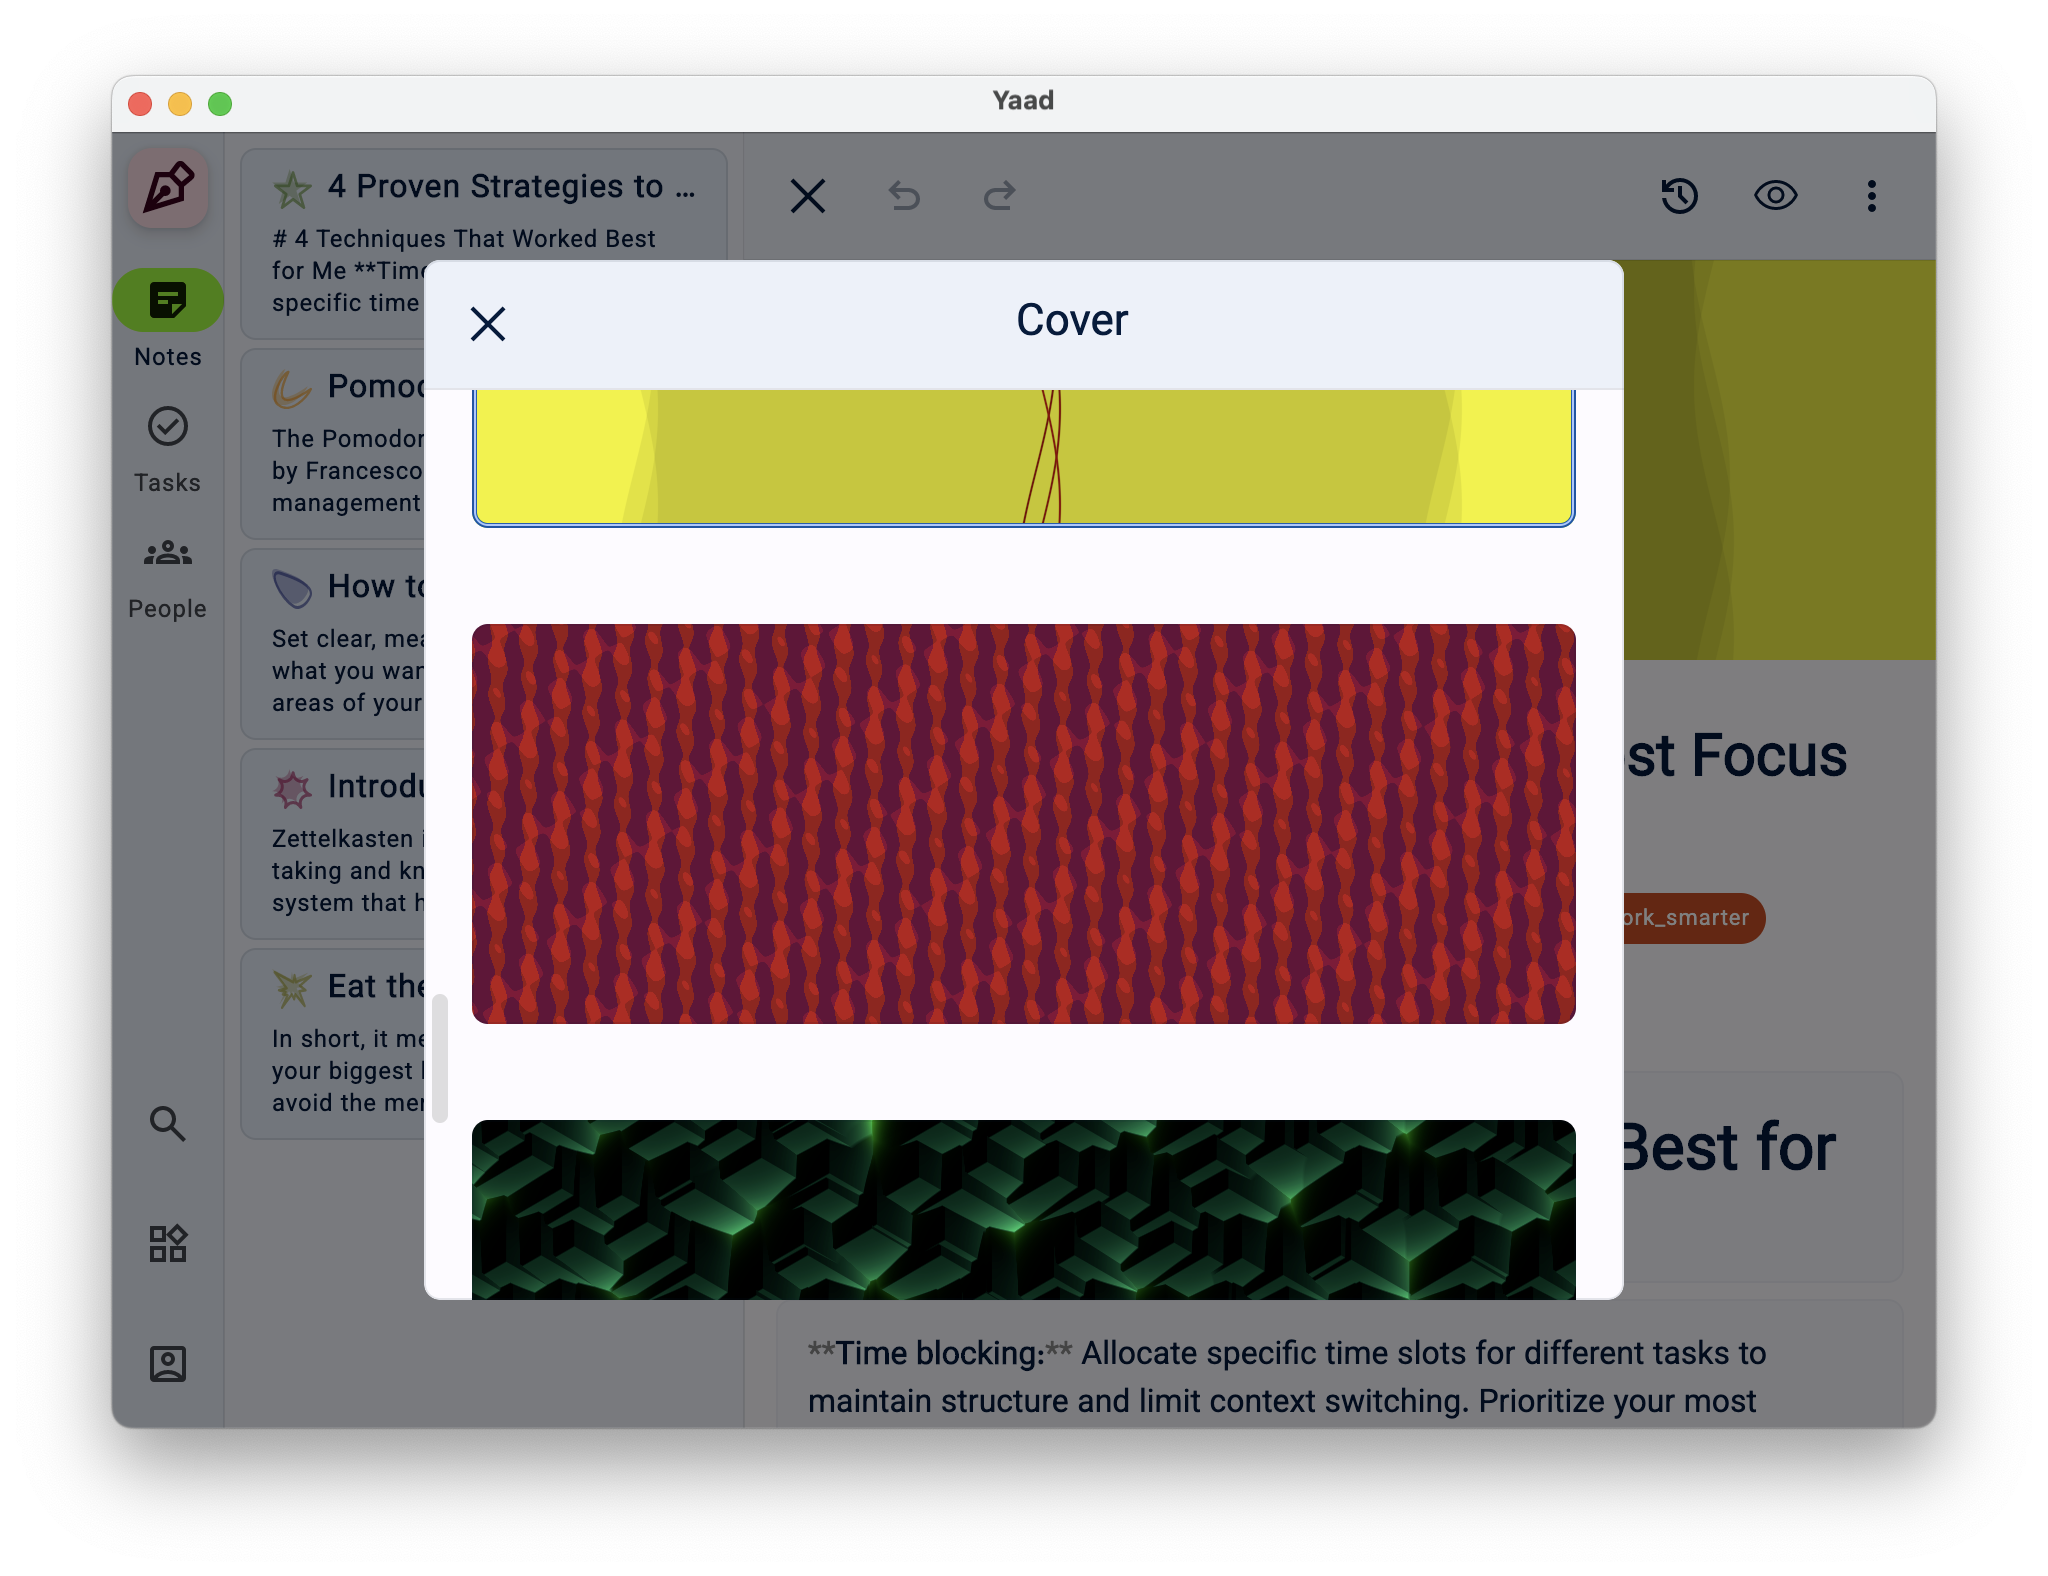Viewport: 2048px width, 1576px height.
Task: Go to the Tasks section
Action: [x=167, y=449]
